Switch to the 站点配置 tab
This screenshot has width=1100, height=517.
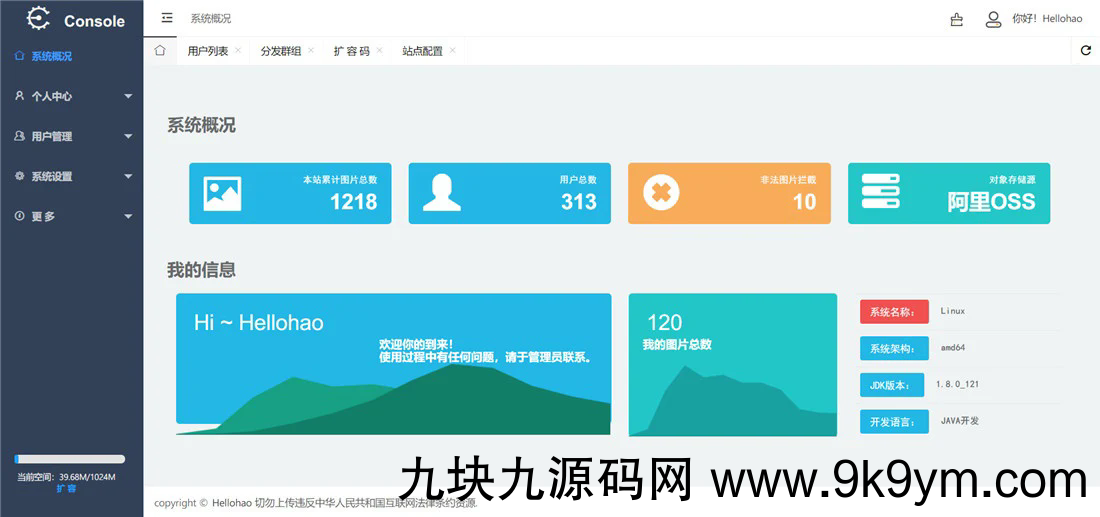pos(422,51)
